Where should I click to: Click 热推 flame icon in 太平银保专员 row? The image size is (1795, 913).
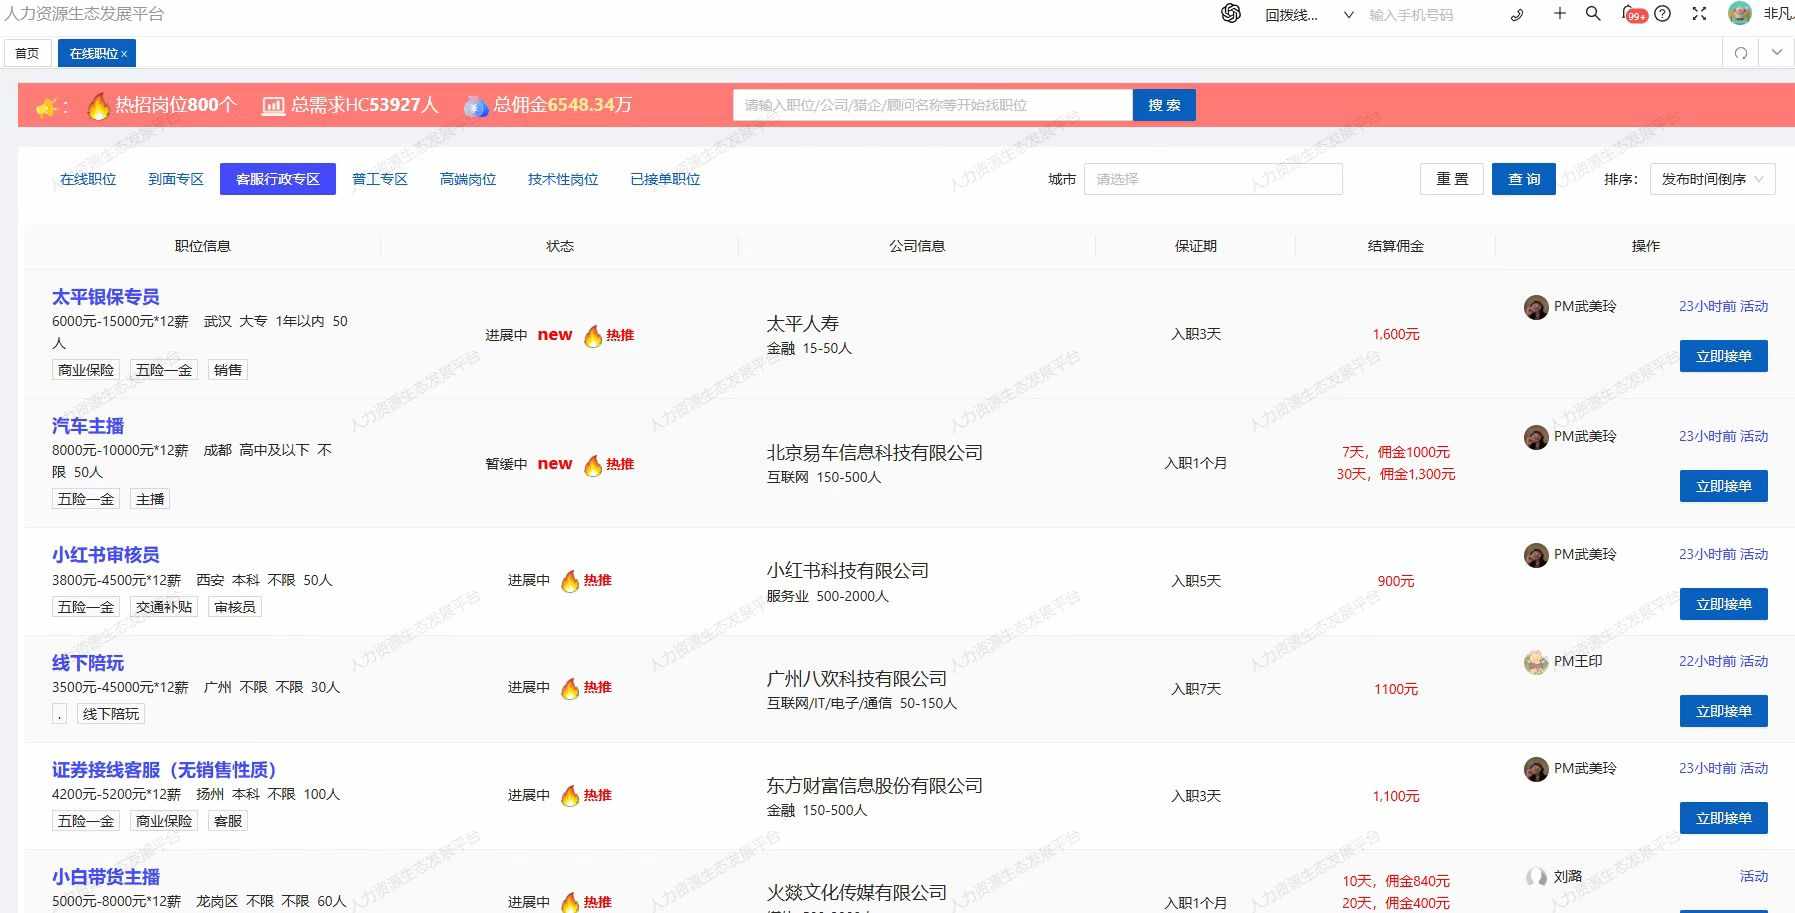(593, 335)
